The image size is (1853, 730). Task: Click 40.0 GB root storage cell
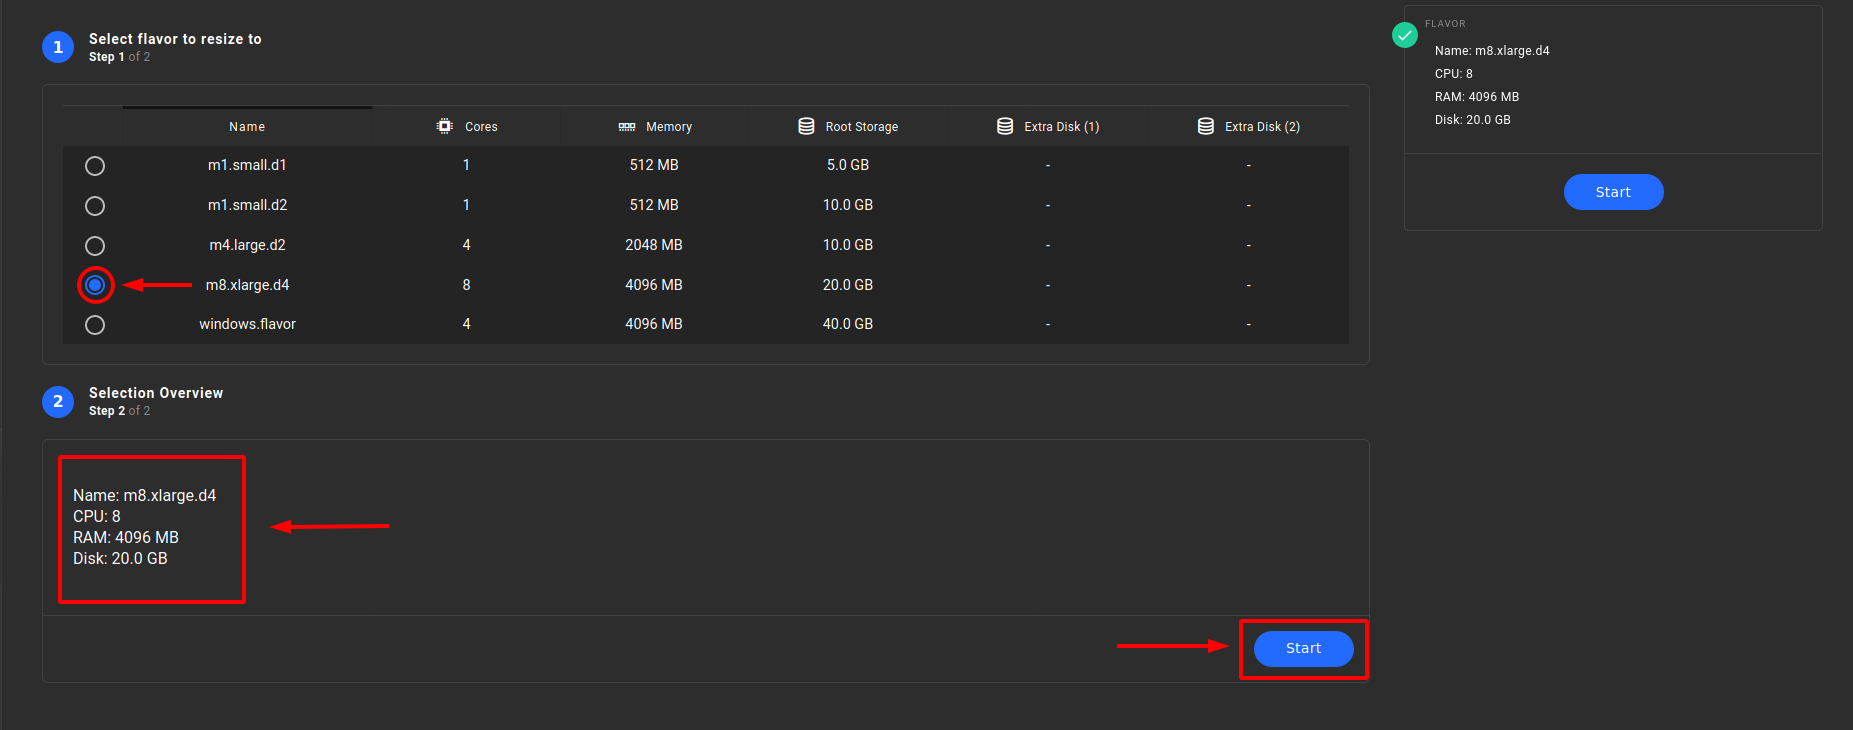click(848, 324)
